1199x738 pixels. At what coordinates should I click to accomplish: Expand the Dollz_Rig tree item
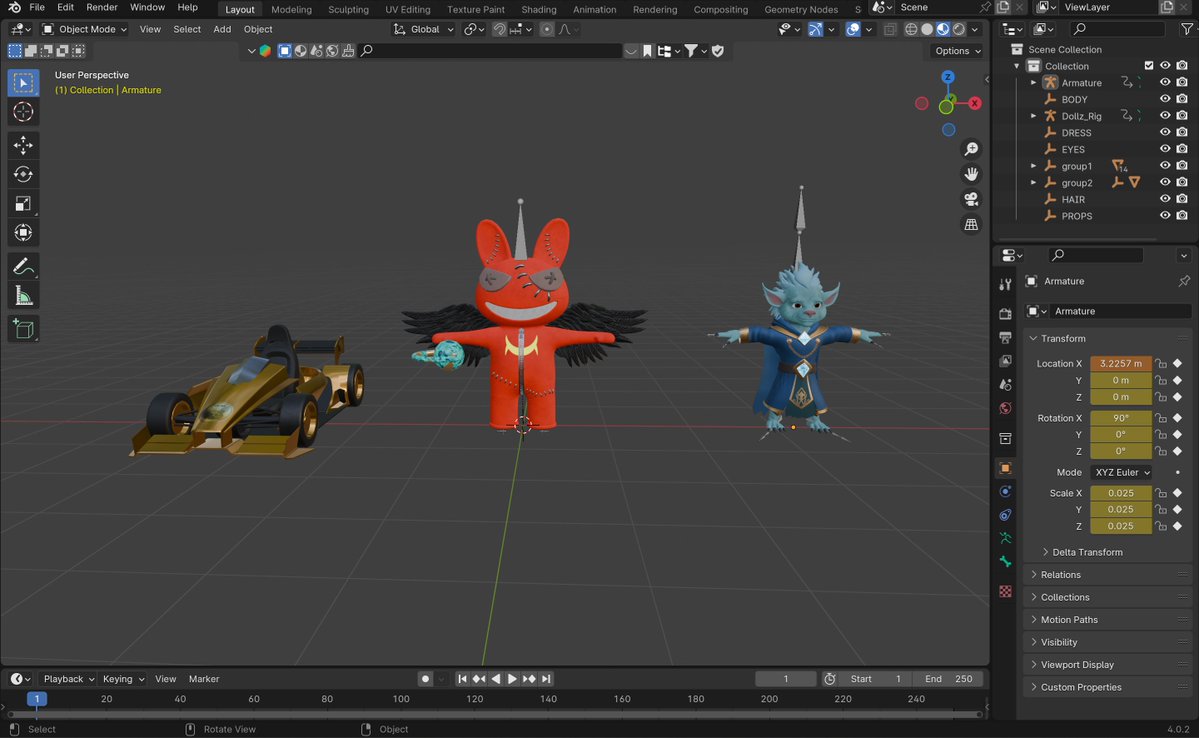pos(1033,116)
